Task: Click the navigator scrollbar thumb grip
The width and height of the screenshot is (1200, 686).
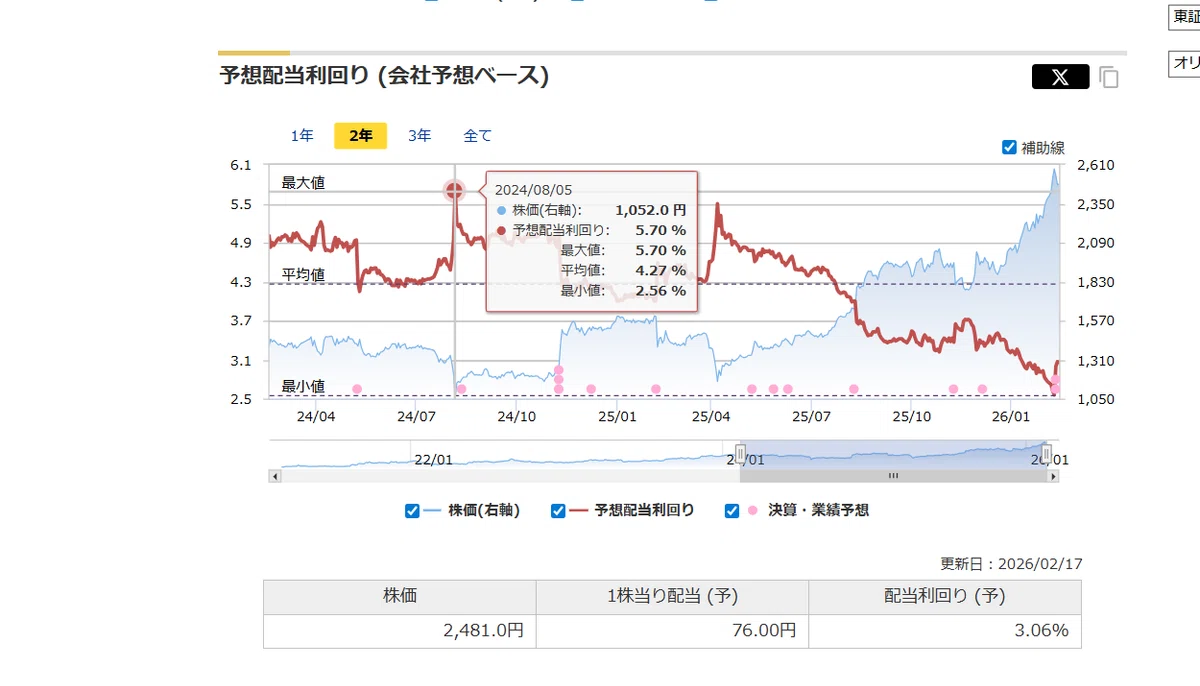Action: tap(893, 476)
